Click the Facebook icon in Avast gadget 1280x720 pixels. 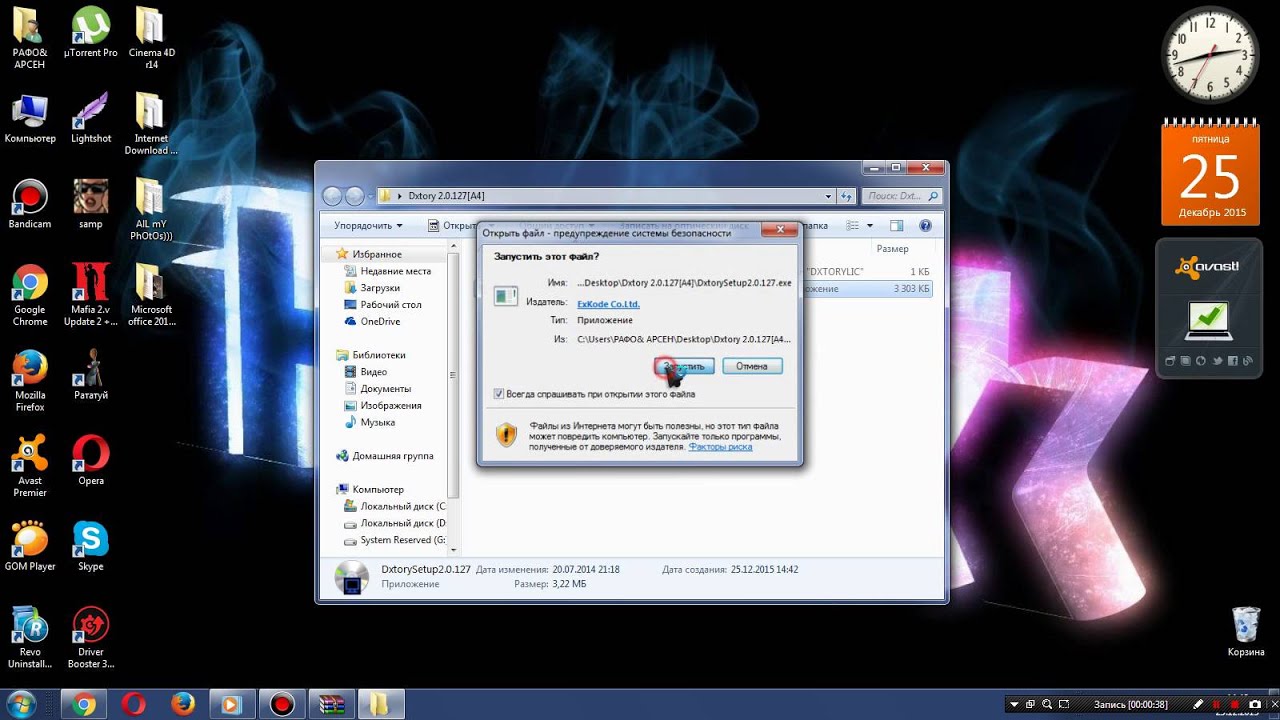[1233, 361]
